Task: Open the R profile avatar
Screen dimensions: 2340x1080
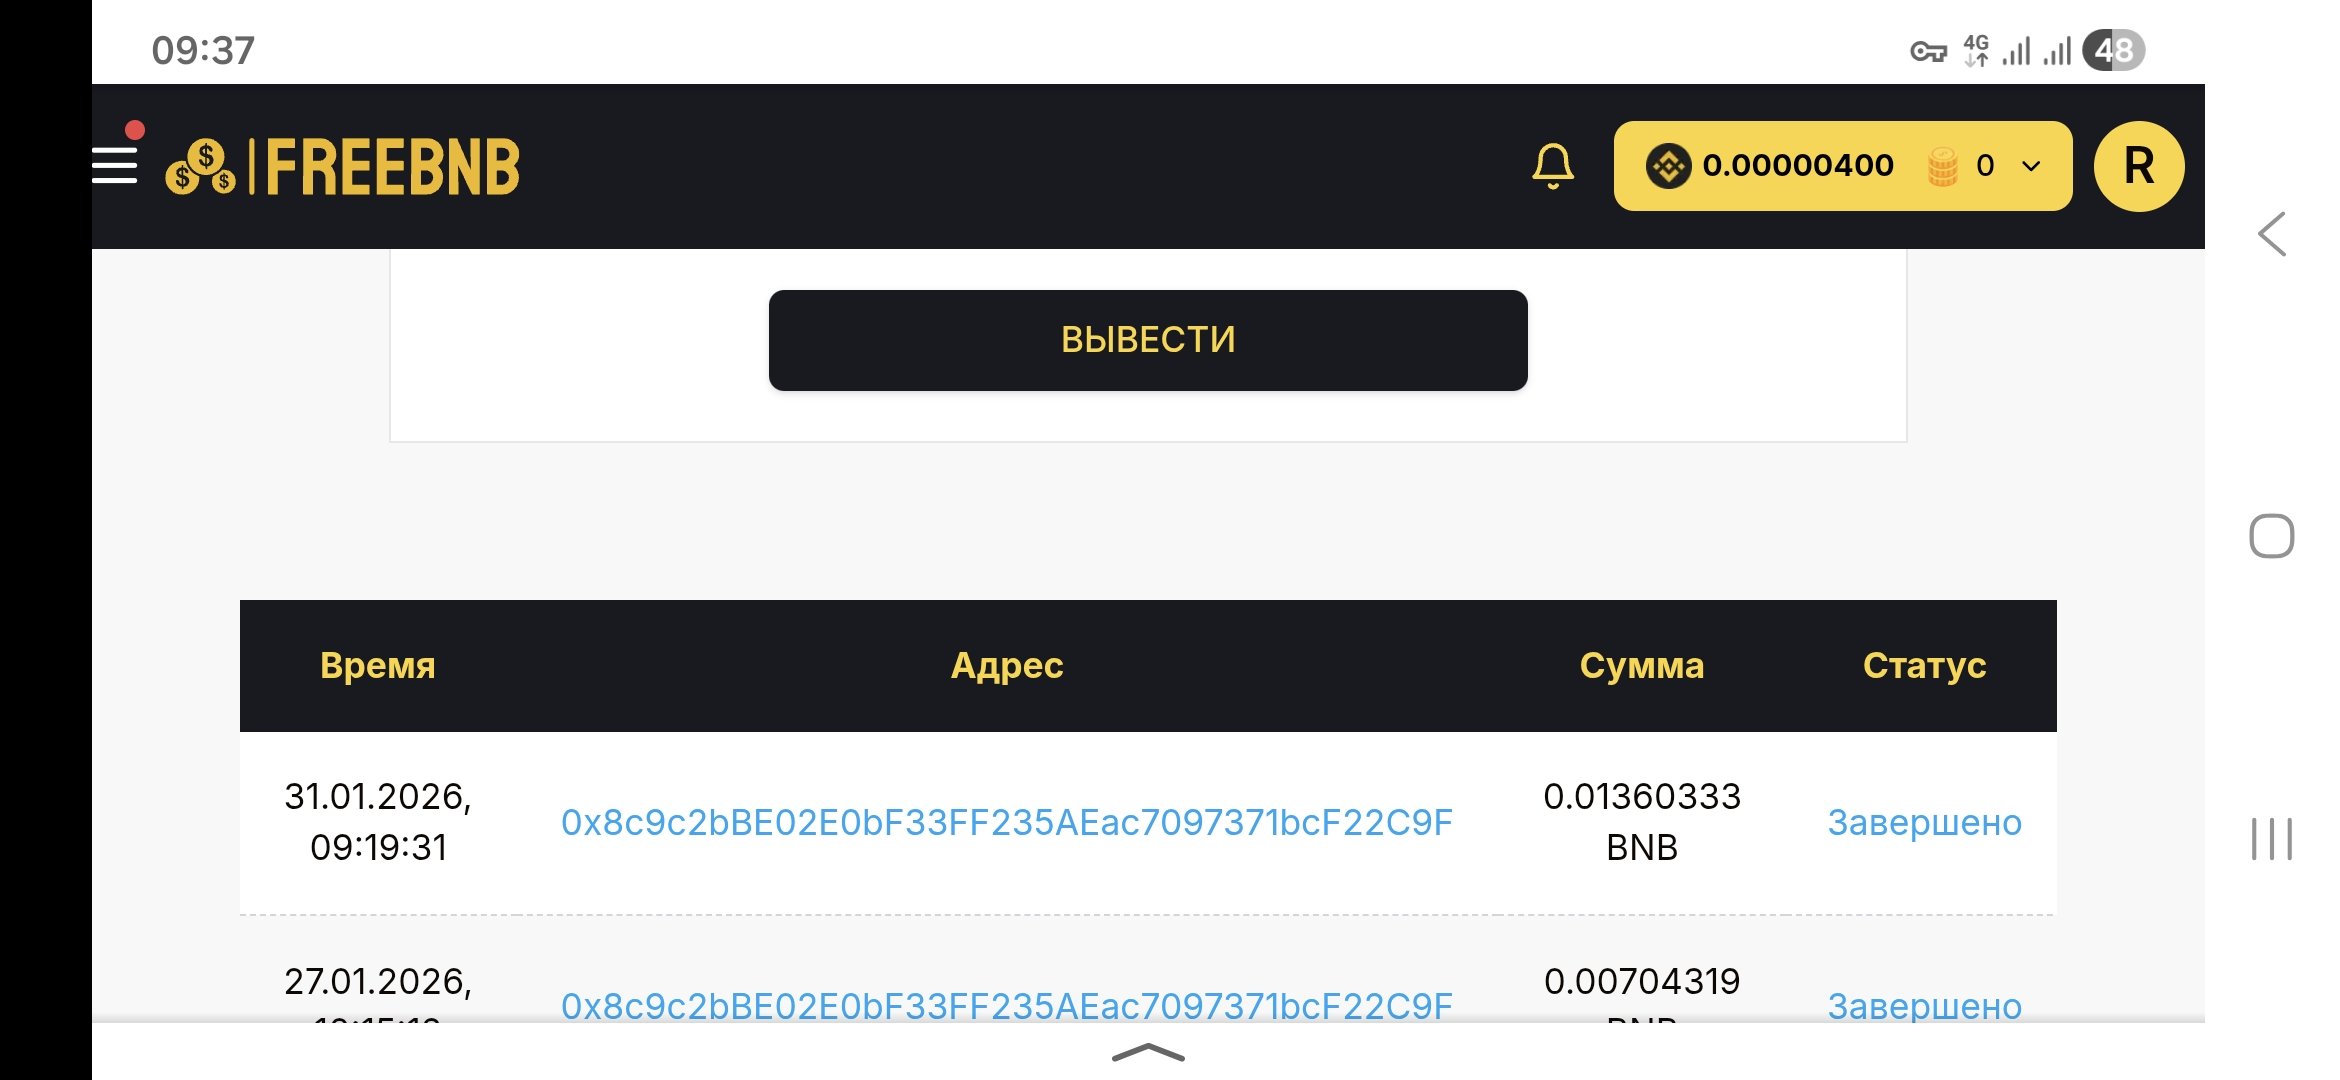Action: click(2138, 166)
